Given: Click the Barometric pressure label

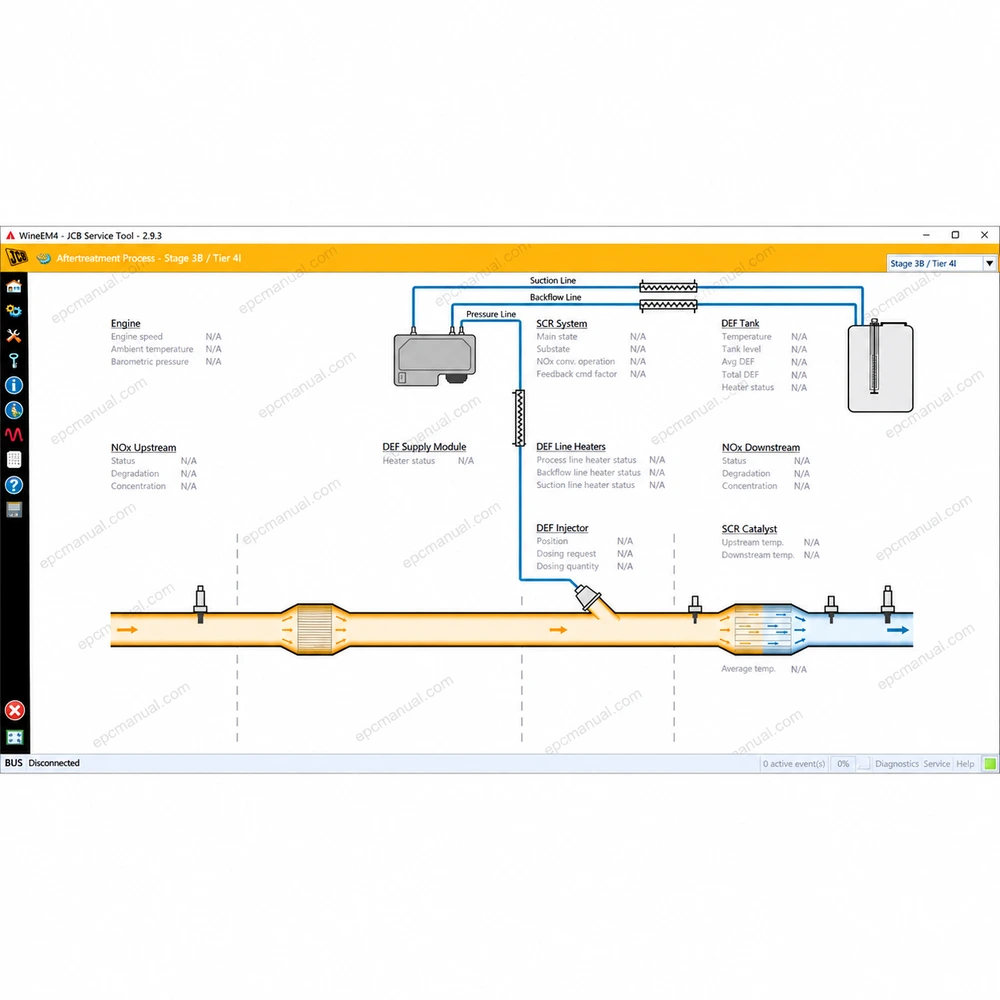Looking at the screenshot, I should tap(150, 362).
